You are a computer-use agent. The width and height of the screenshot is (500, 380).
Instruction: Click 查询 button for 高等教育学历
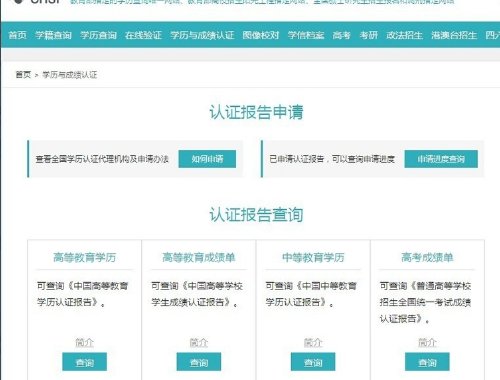pyautogui.click(x=85, y=362)
